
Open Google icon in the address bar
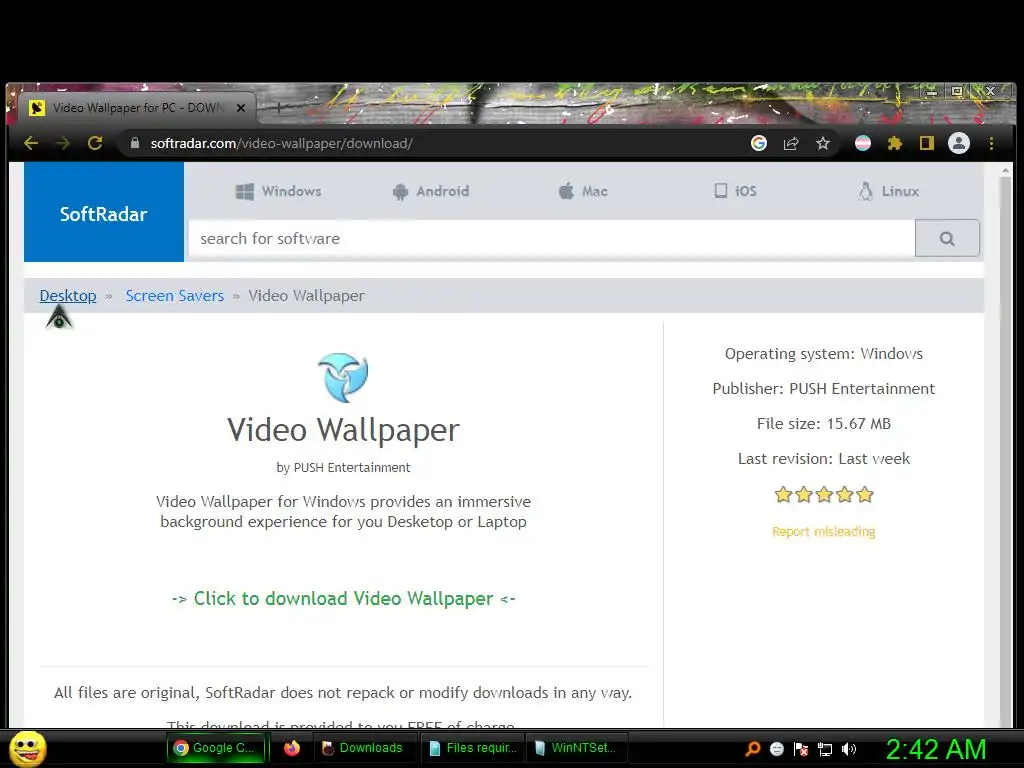click(759, 143)
